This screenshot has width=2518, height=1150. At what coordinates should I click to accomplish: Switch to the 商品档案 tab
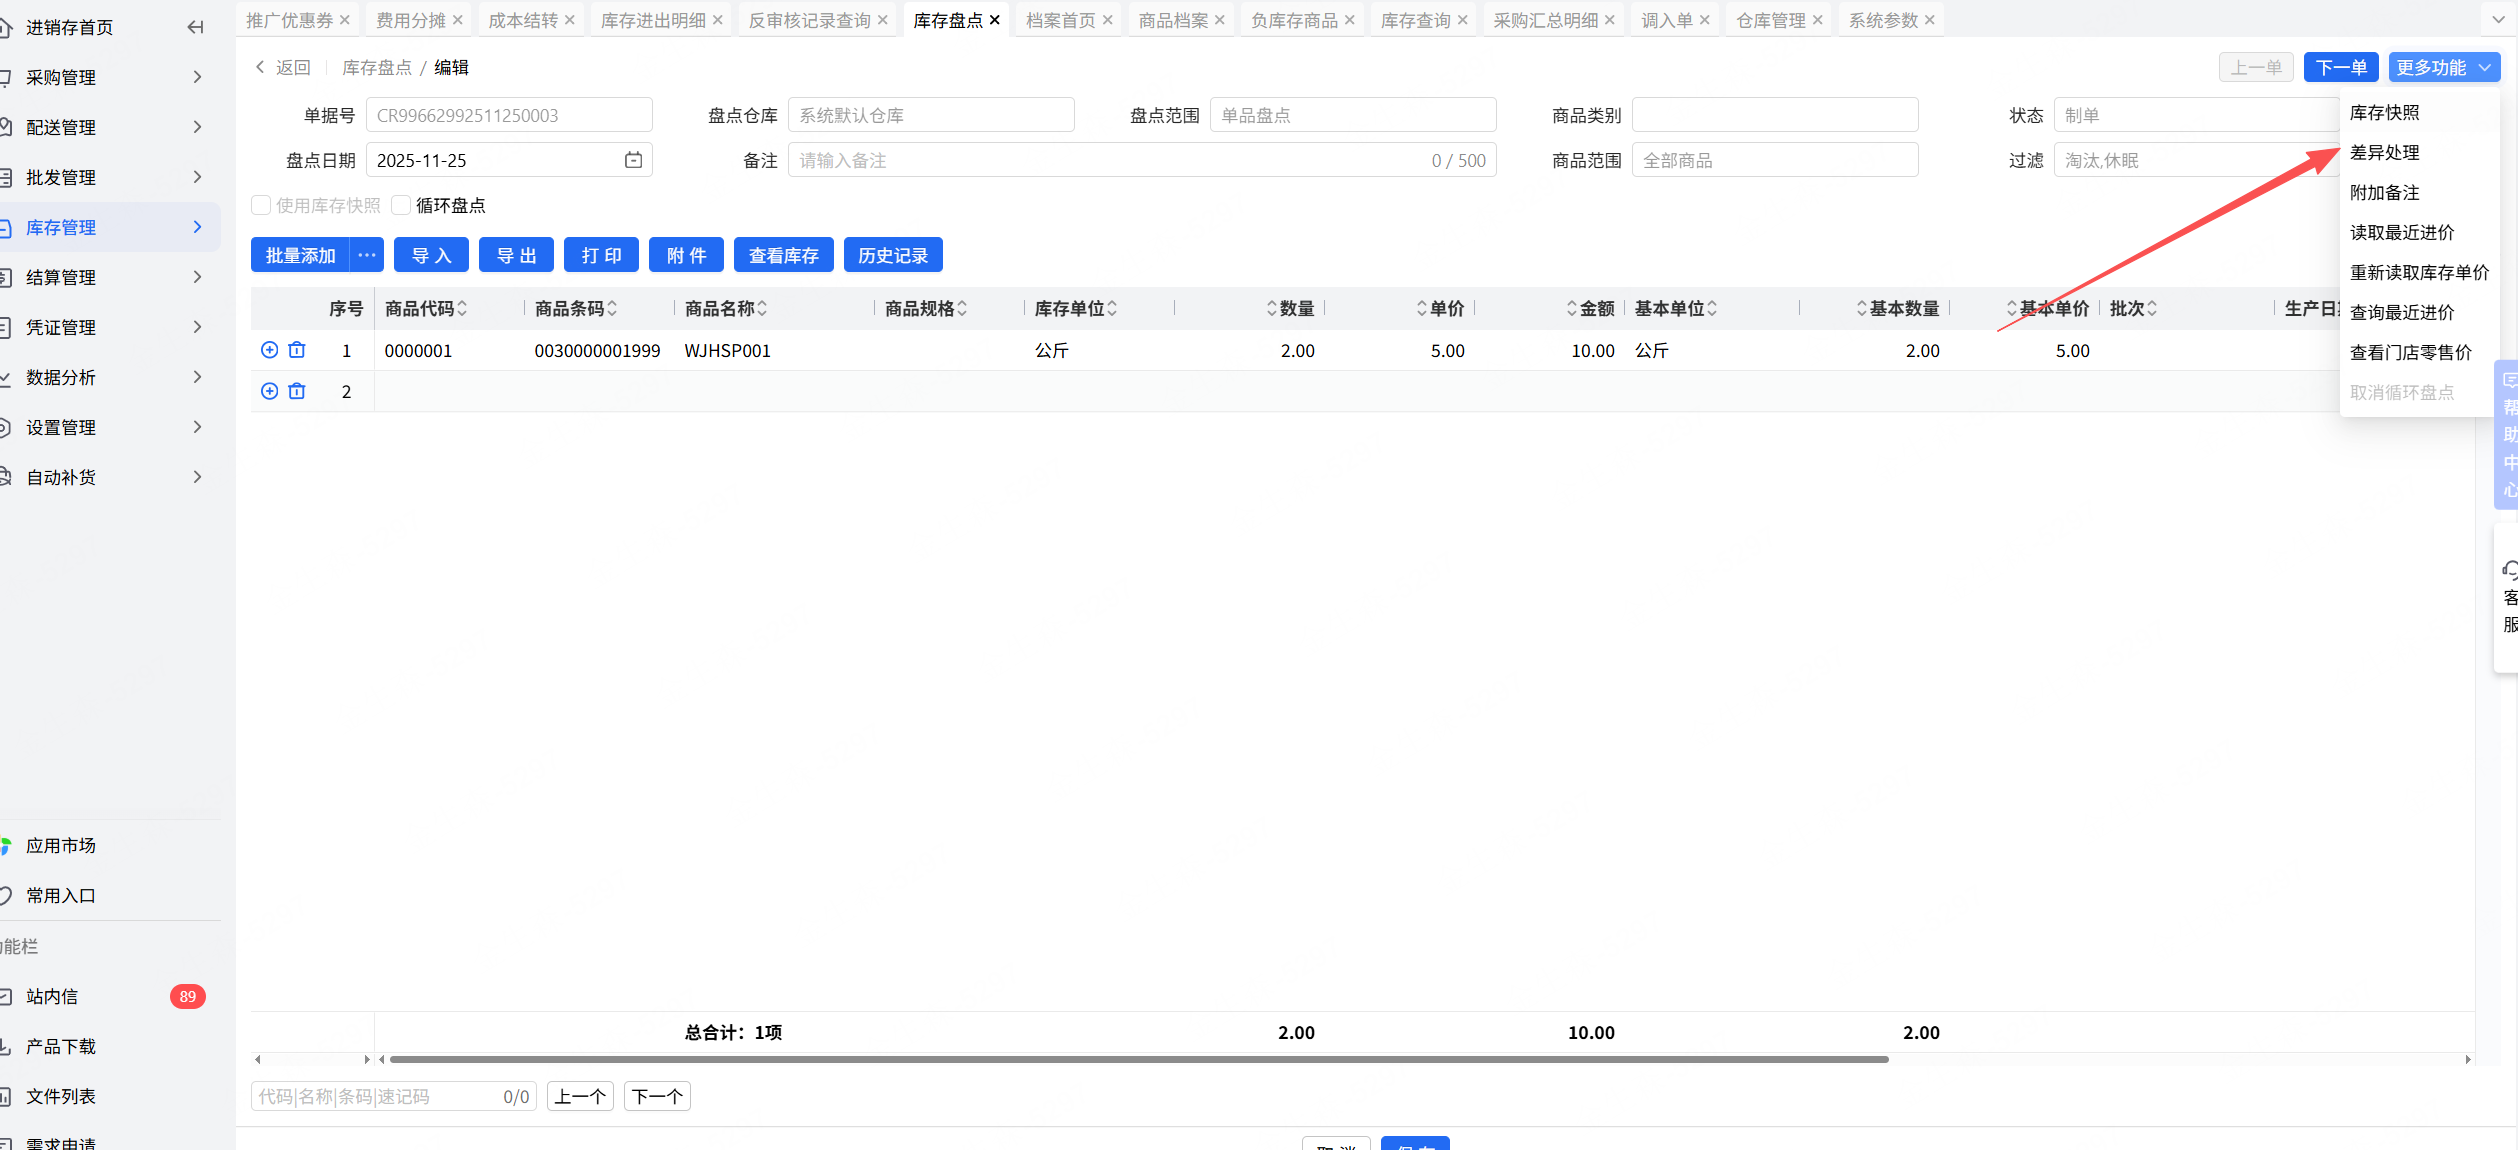pos(1173,20)
